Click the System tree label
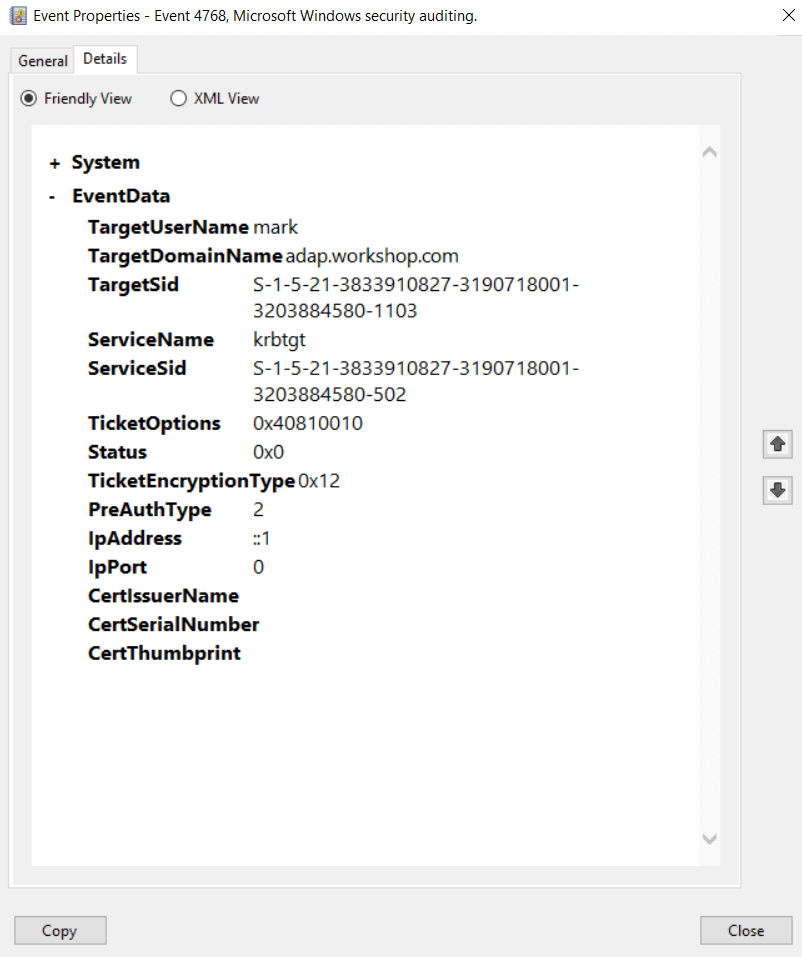Viewport: 802px width, 957px height. [x=106, y=162]
